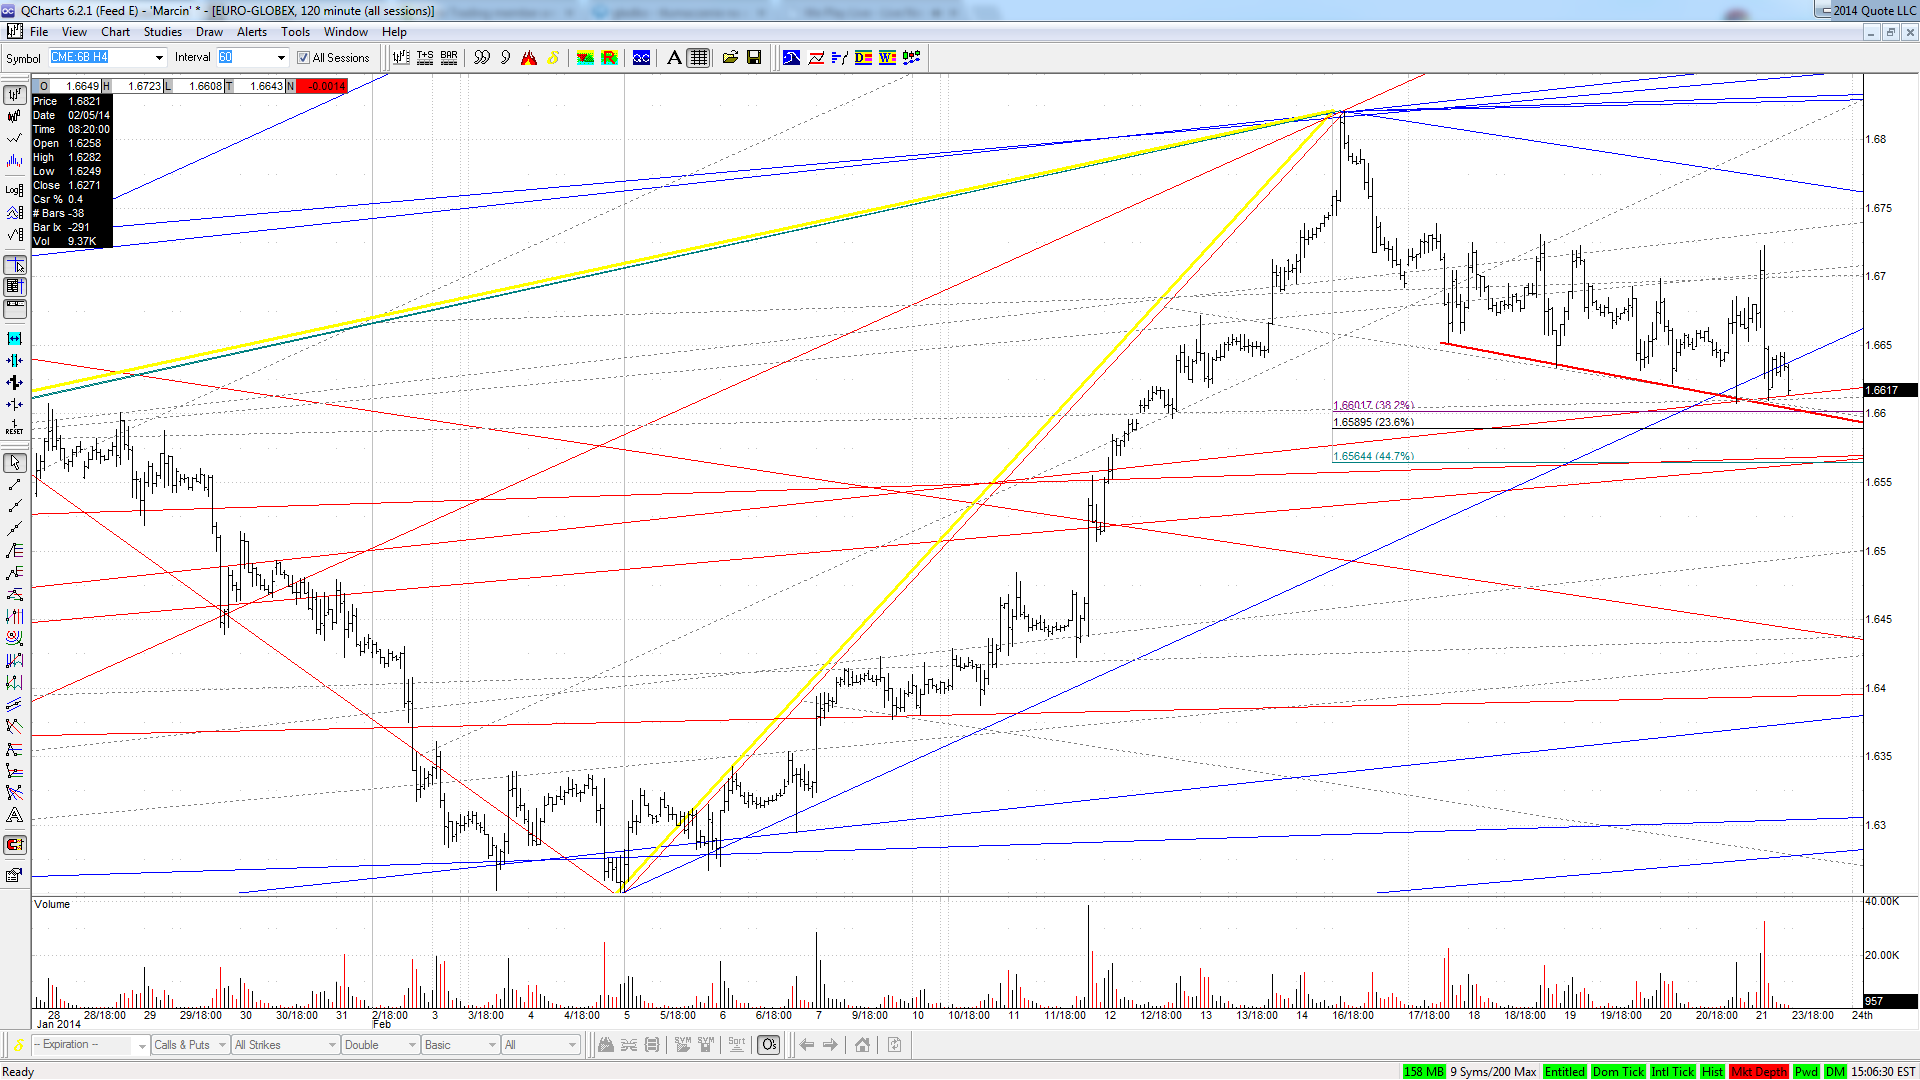Click the forward arrow in bottom toolbar
The width and height of the screenshot is (1920, 1080).
pyautogui.click(x=830, y=1045)
